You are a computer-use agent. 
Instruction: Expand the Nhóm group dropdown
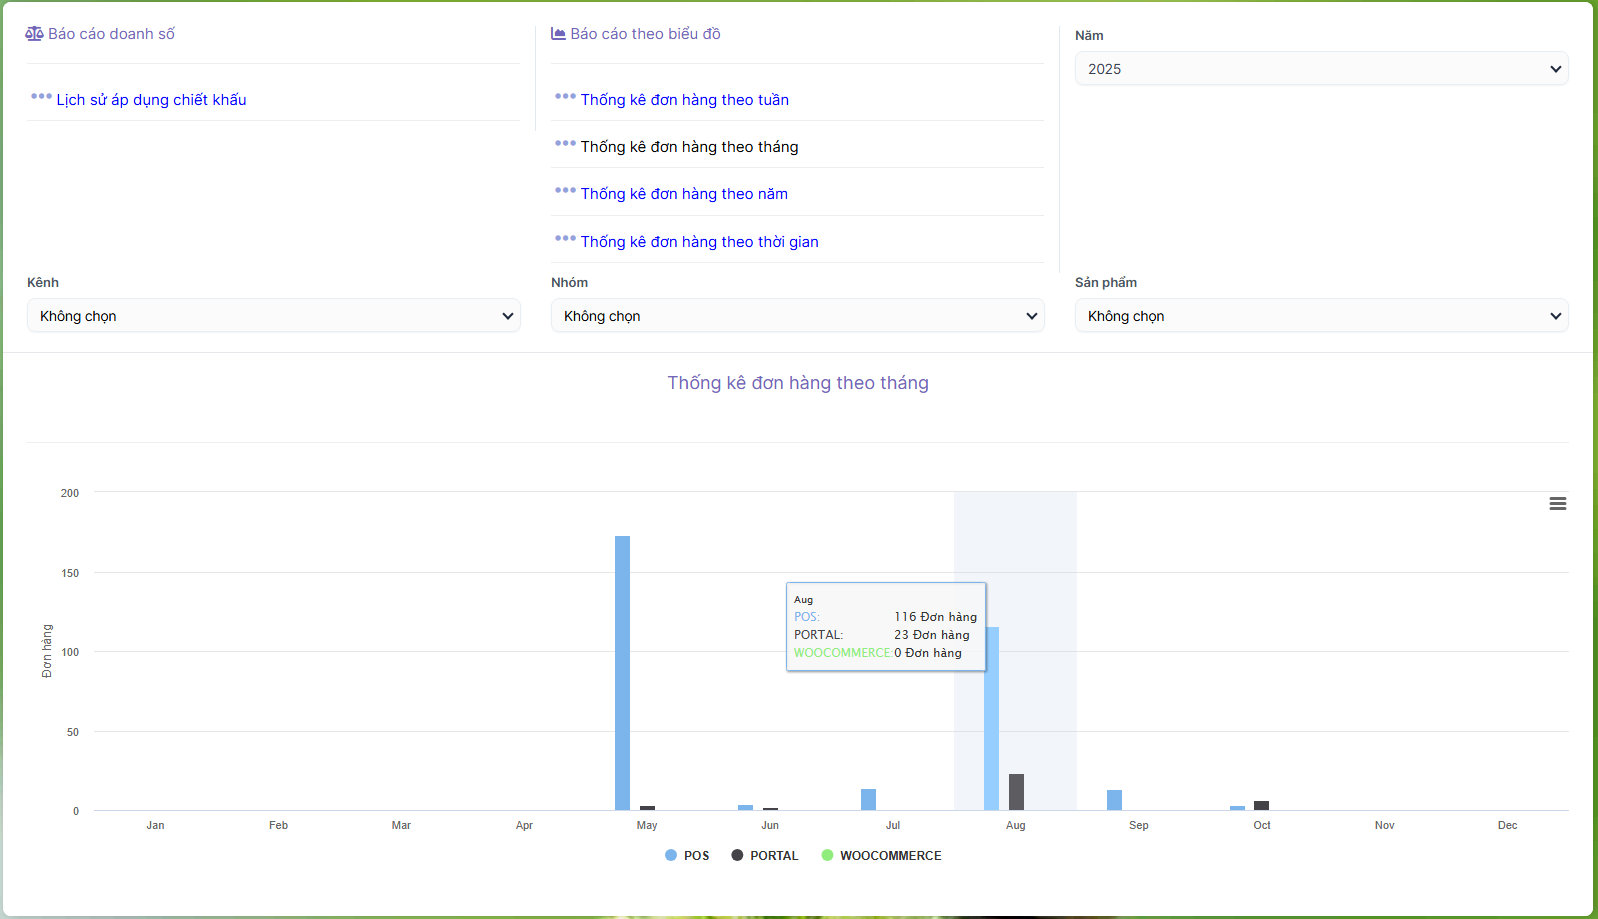(797, 316)
